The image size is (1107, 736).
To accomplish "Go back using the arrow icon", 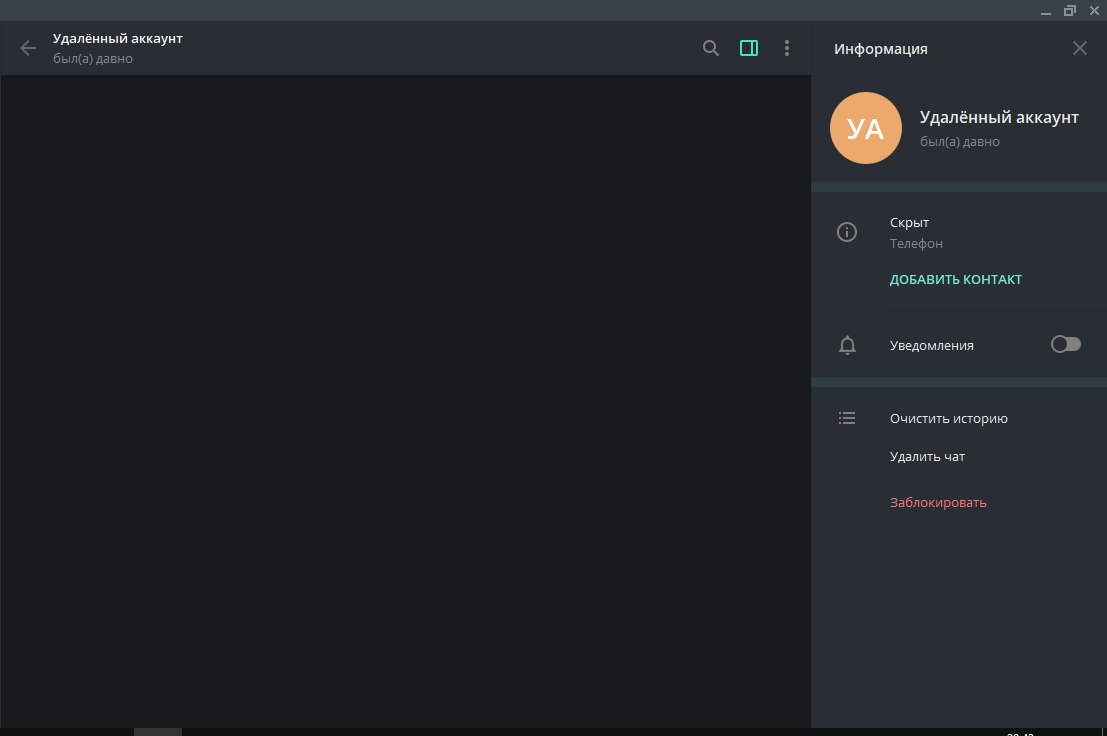I will (28, 48).
